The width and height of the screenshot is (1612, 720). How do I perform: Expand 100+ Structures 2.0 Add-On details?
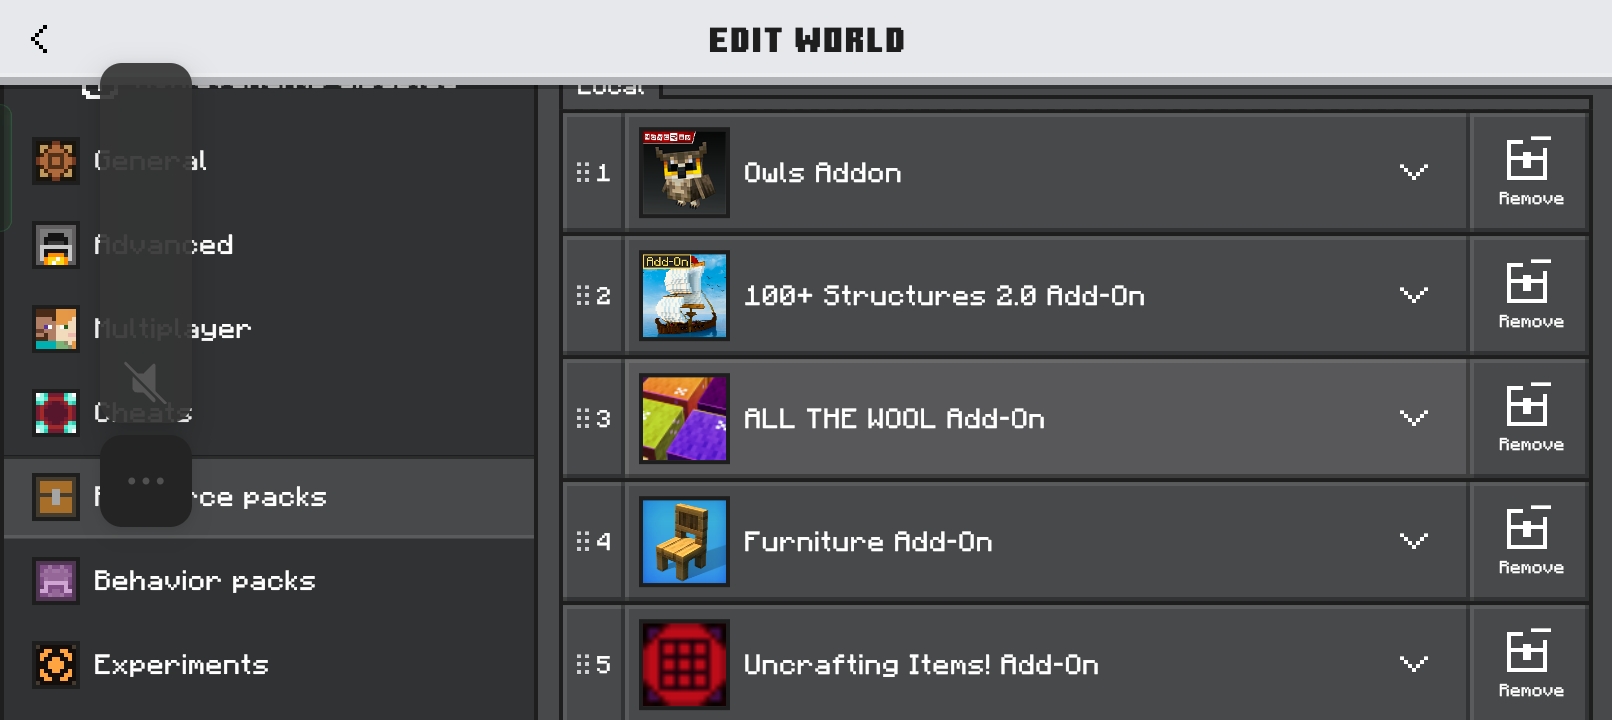[1413, 295]
